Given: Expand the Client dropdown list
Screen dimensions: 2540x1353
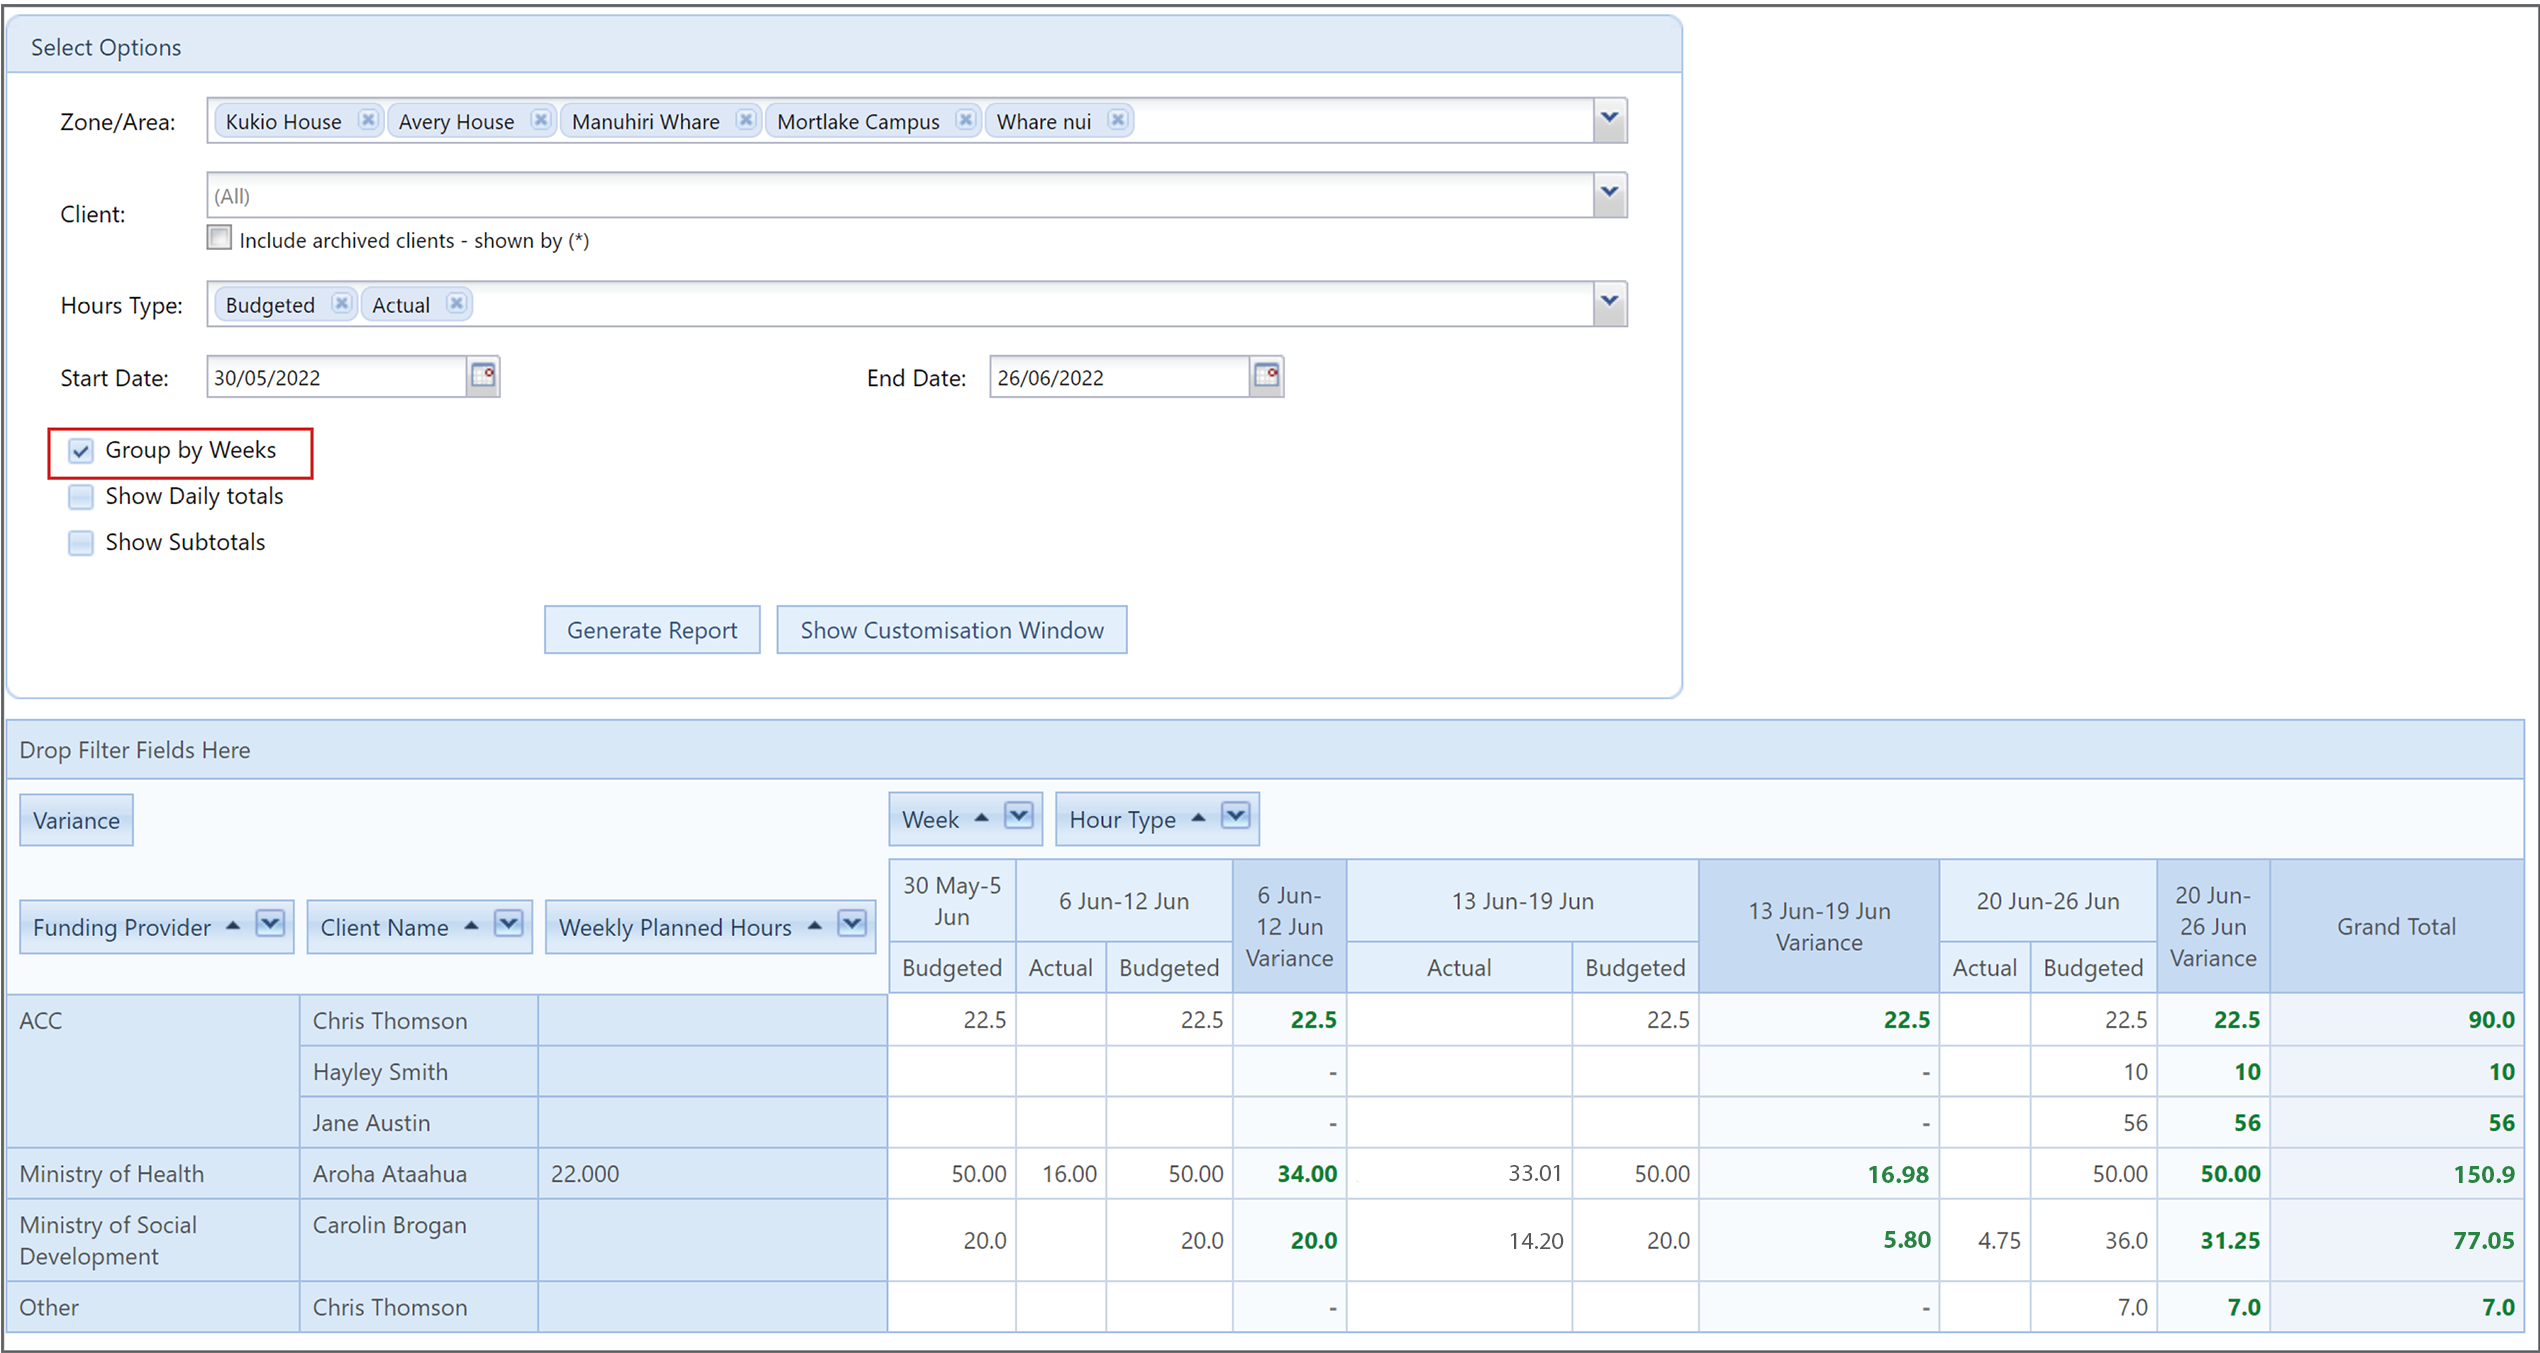Looking at the screenshot, I should [x=1609, y=194].
